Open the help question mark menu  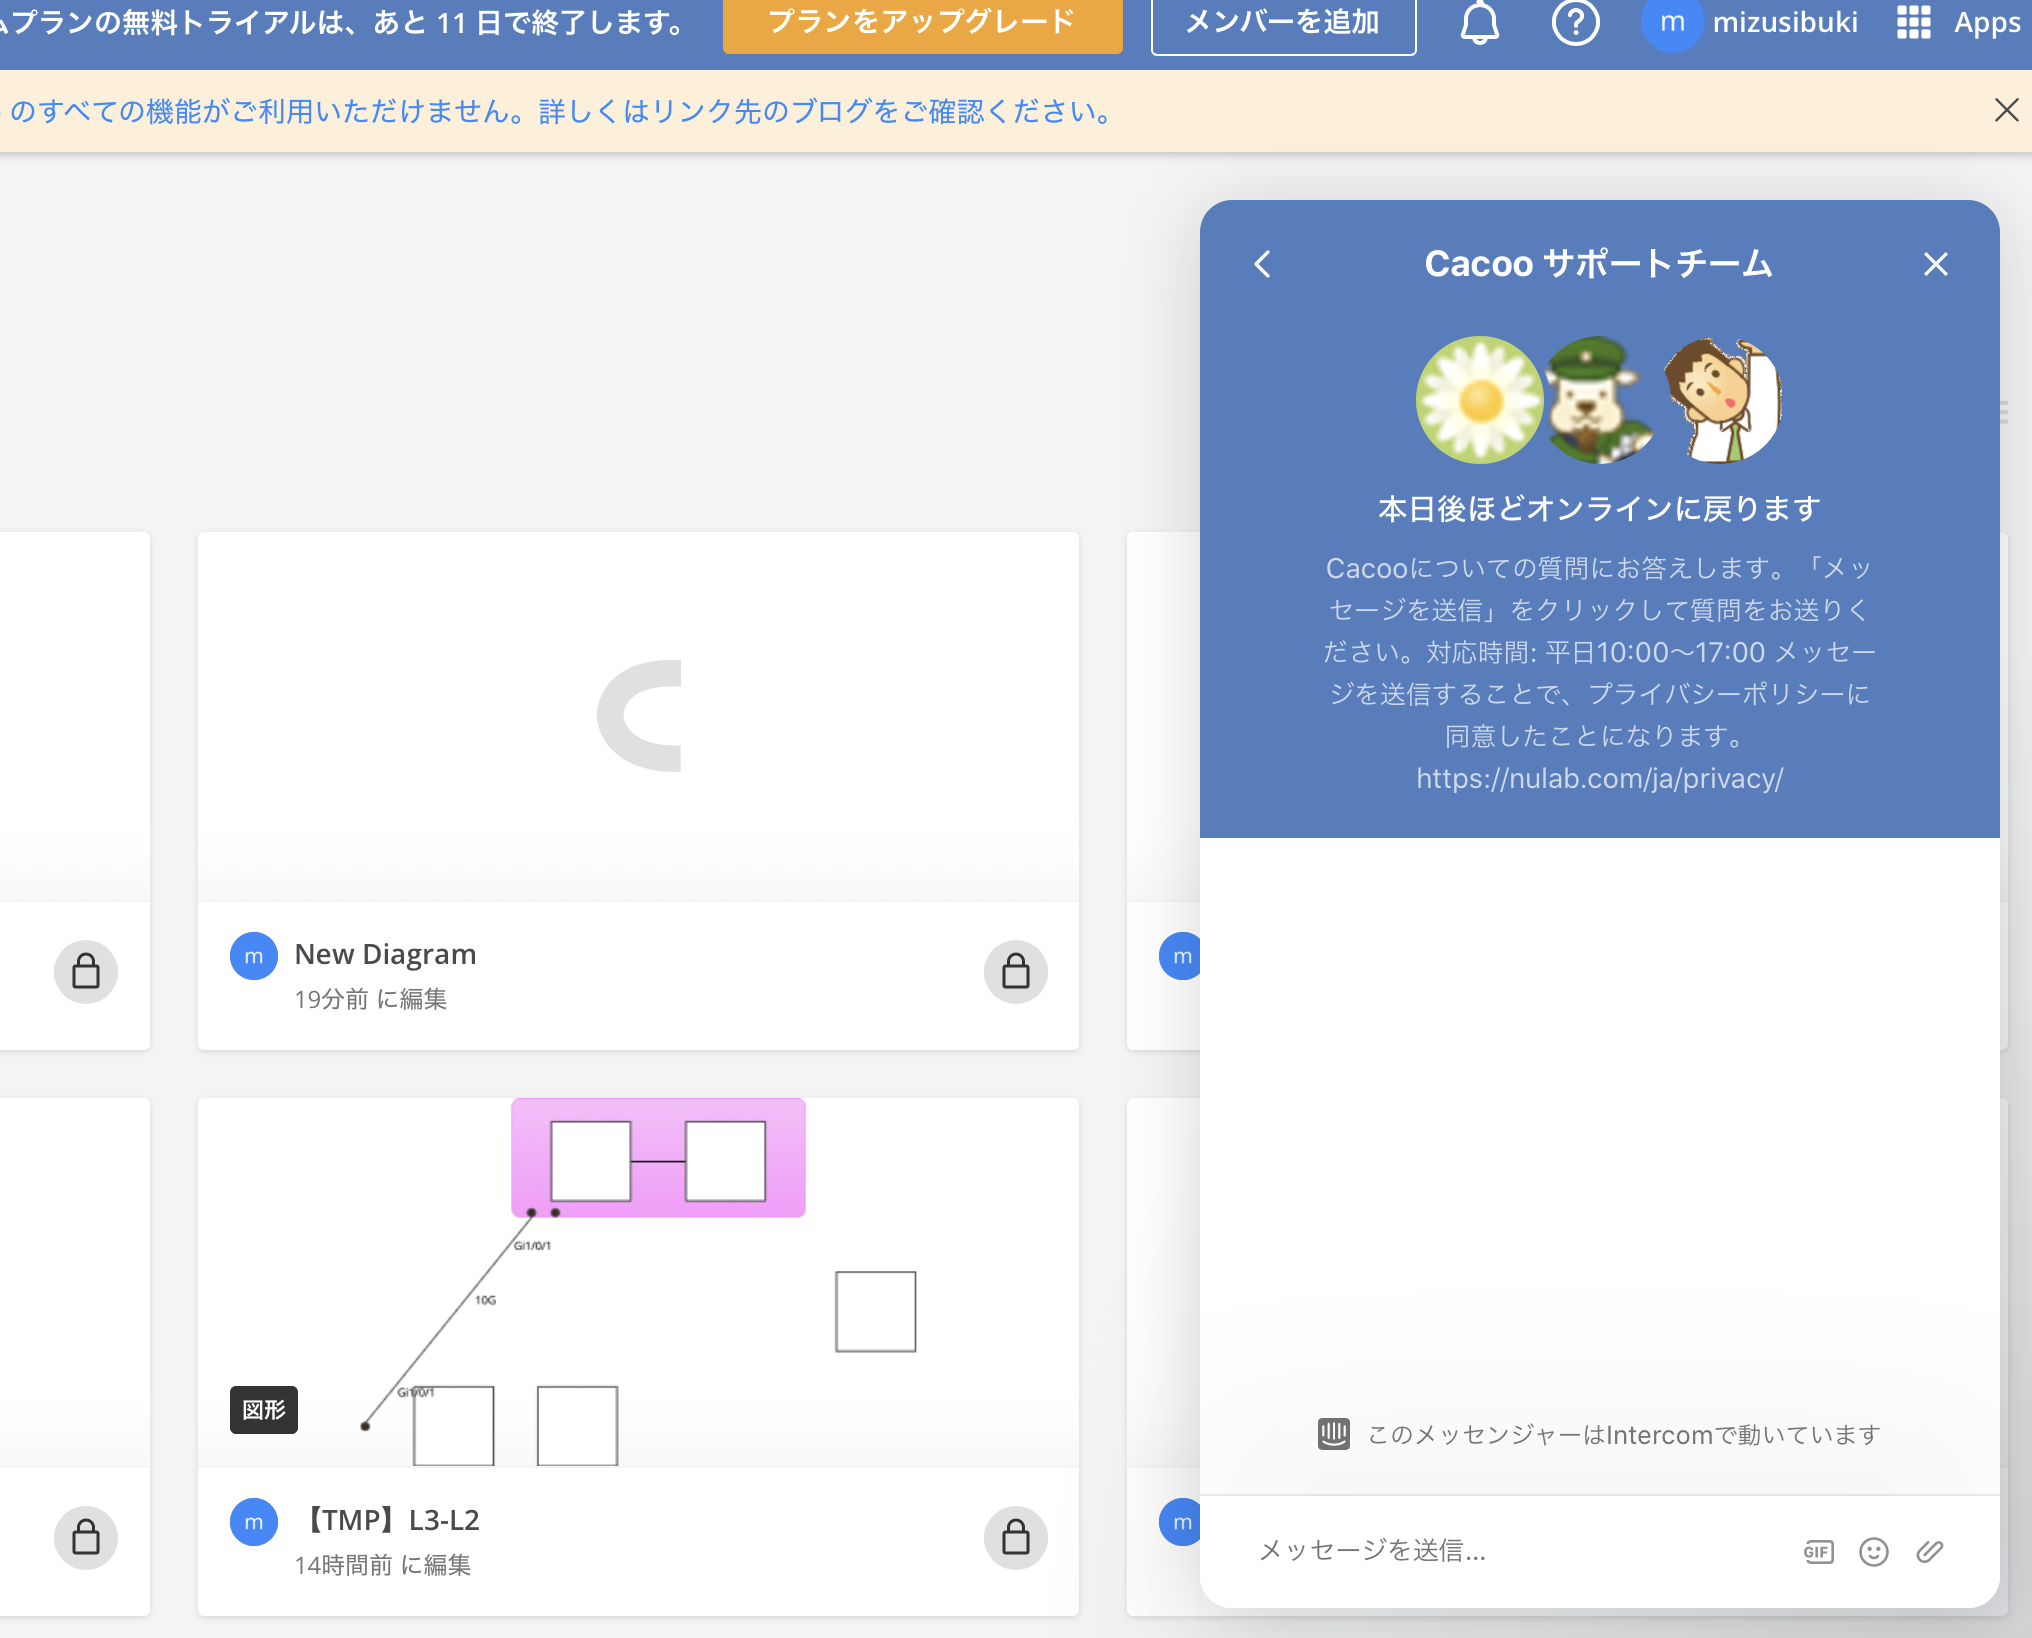point(1575,22)
